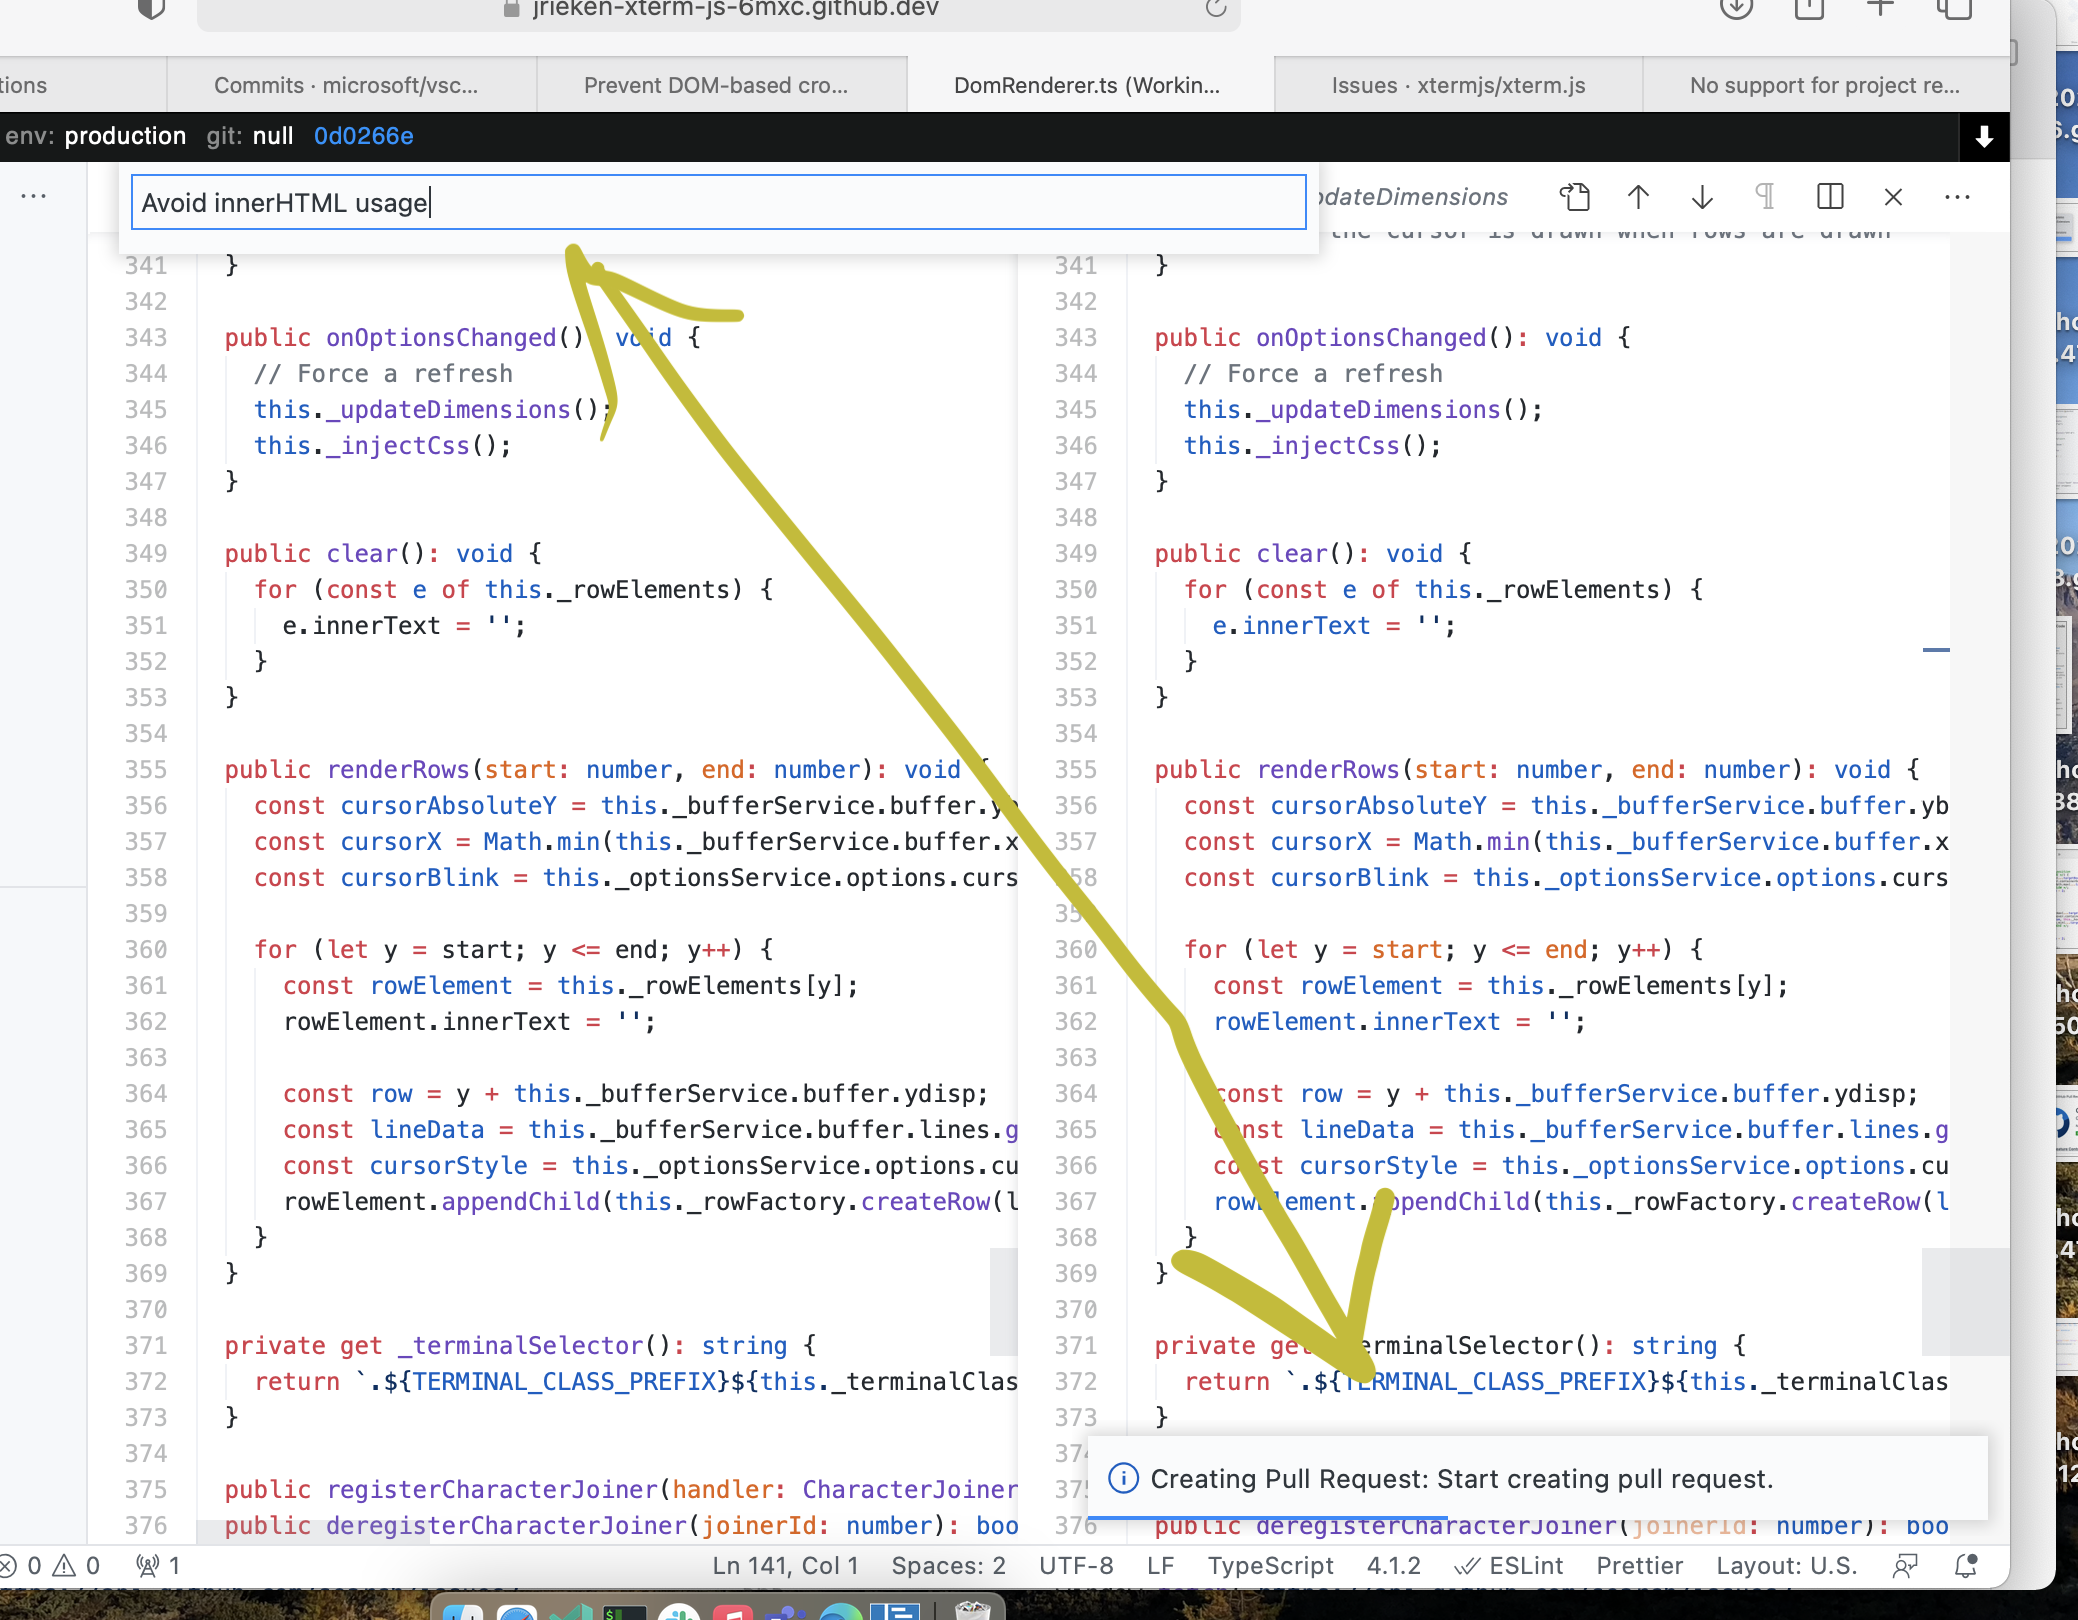The image size is (2078, 1620).
Task: Open commit hash 0d0266e link
Action: point(364,136)
